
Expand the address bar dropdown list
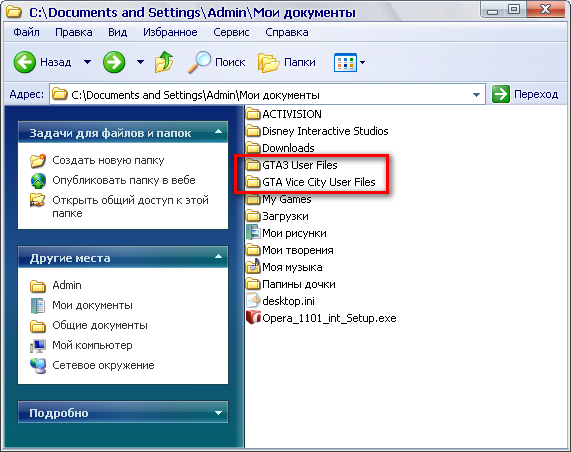click(x=476, y=95)
